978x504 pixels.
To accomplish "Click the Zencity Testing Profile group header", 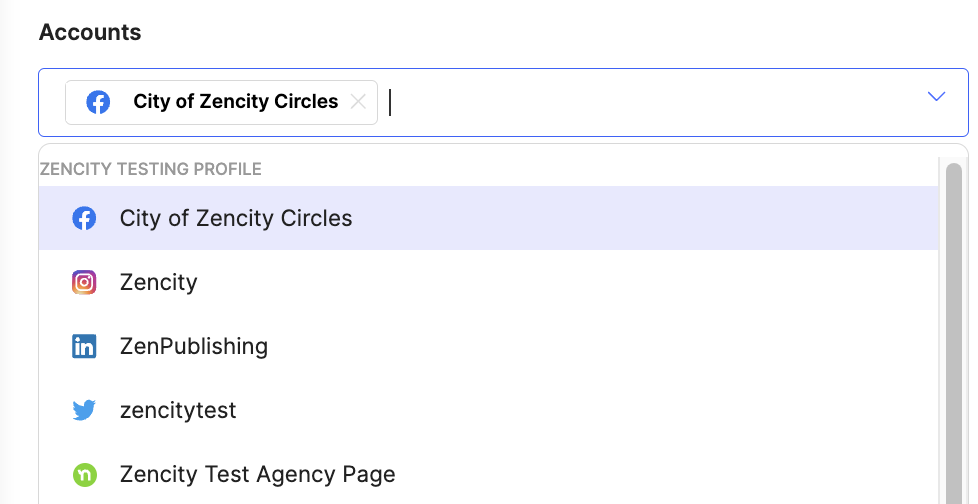I will pyautogui.click(x=150, y=169).
